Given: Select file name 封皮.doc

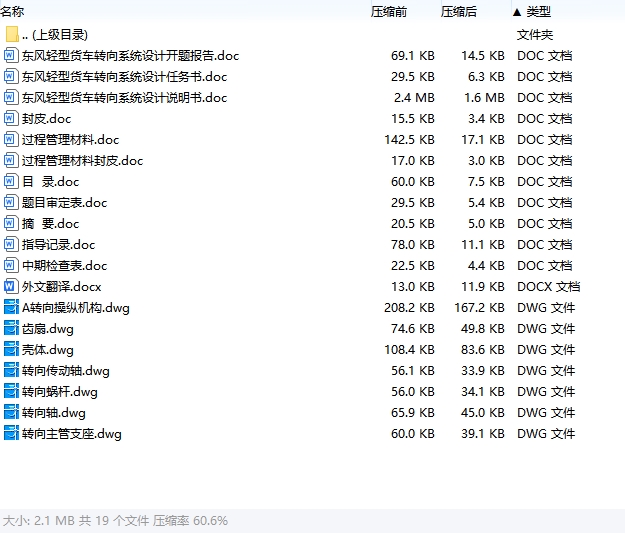Looking at the screenshot, I should pos(46,118).
